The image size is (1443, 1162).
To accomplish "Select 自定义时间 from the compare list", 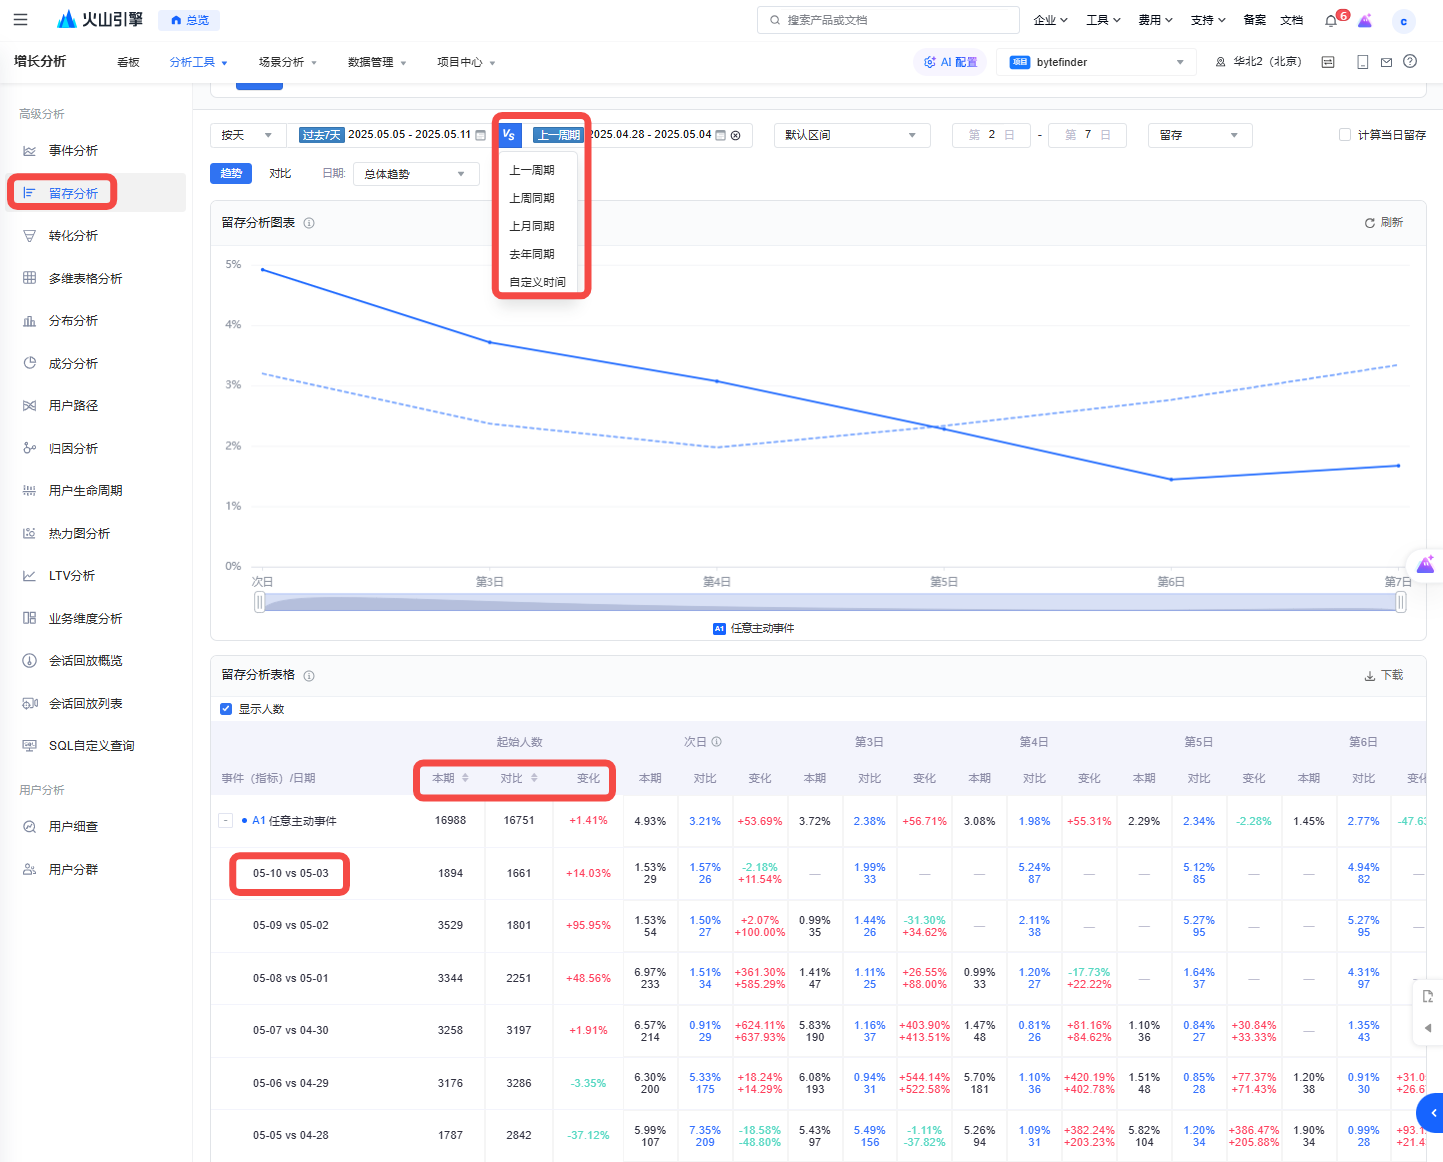I will 538,282.
